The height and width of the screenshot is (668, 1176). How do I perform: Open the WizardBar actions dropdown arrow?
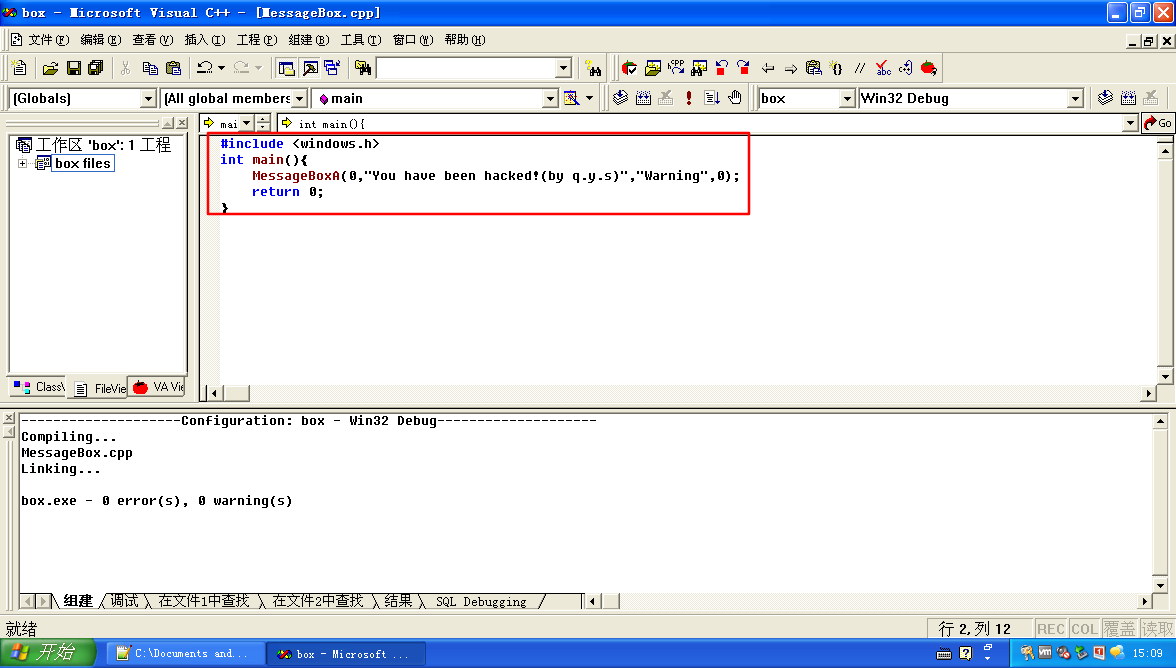click(x=590, y=98)
